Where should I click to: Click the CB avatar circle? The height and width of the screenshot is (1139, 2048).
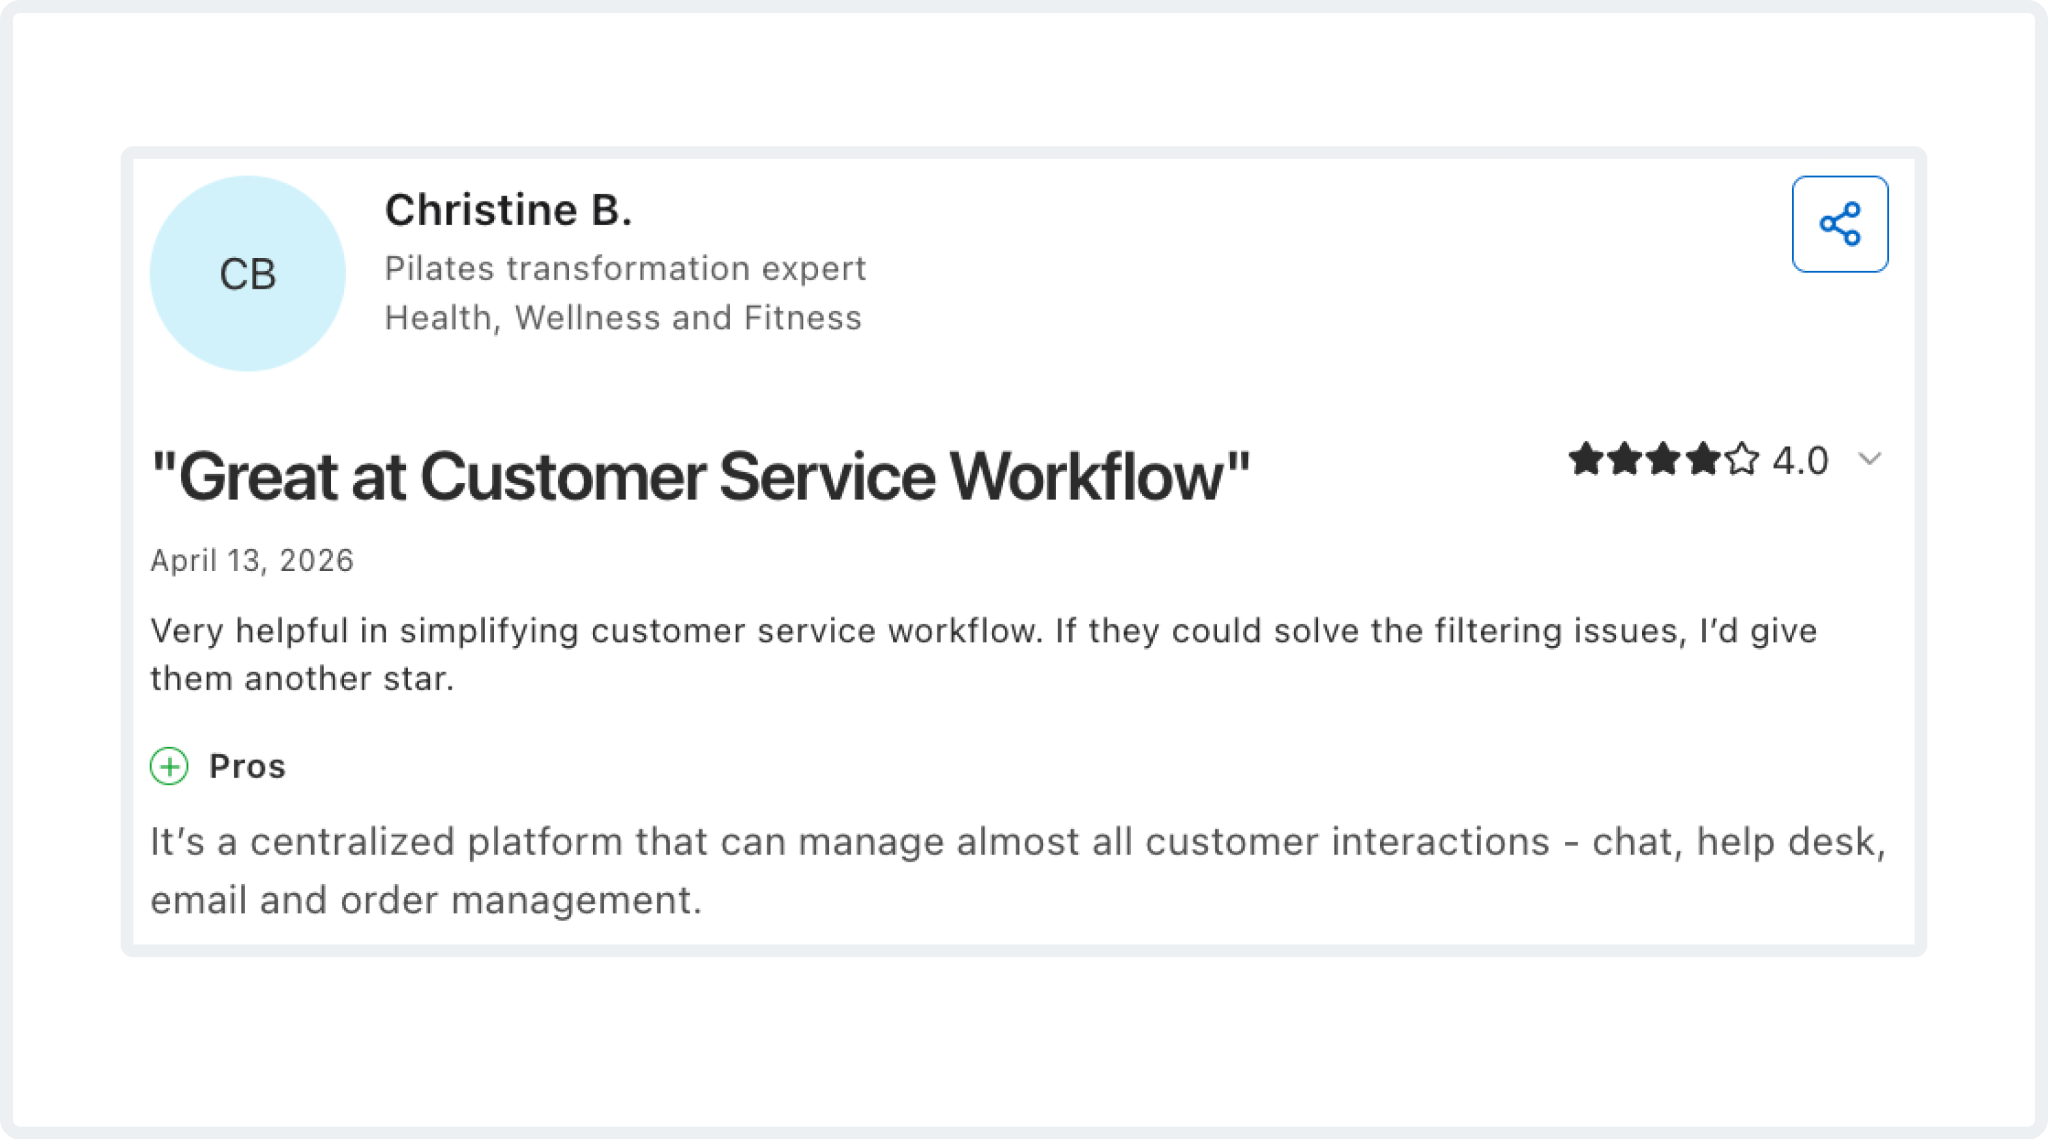tap(248, 273)
